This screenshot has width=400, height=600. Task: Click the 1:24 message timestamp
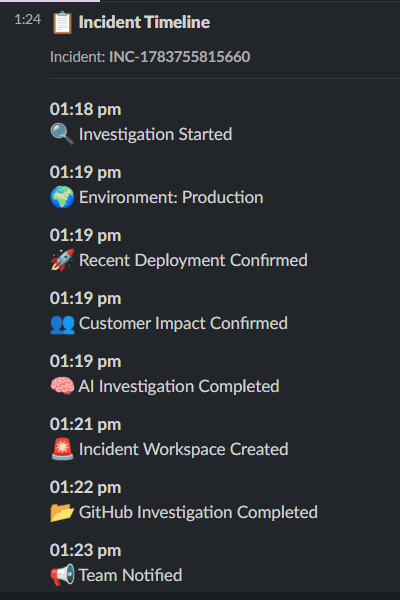[x=28, y=19]
